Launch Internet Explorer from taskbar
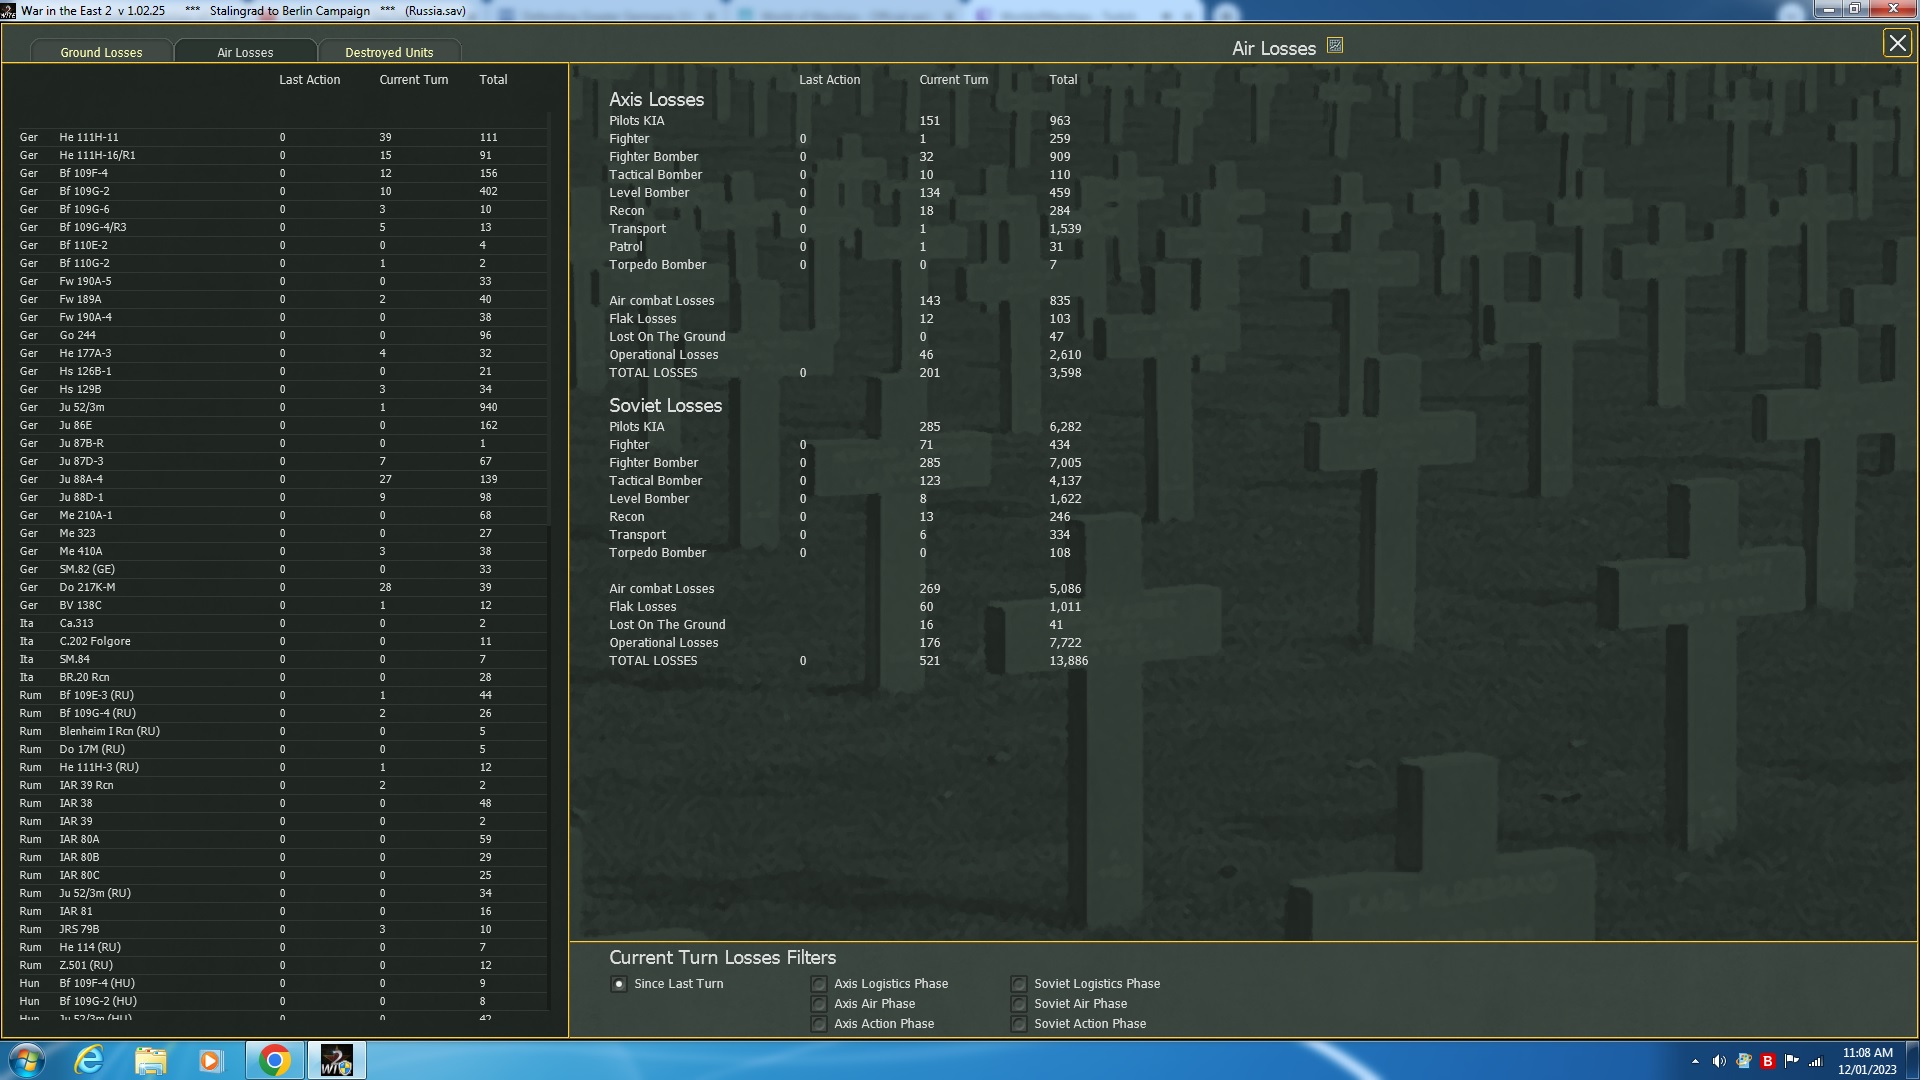 pos(89,1060)
